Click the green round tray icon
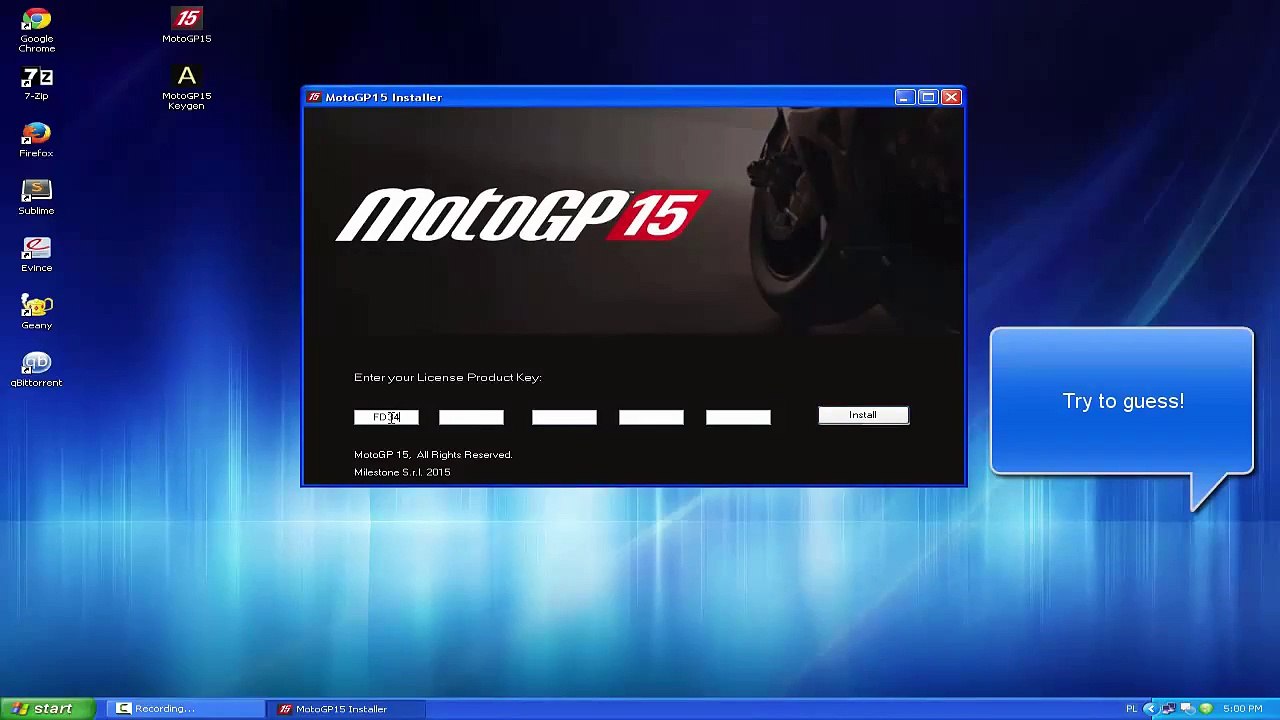 click(x=1206, y=709)
